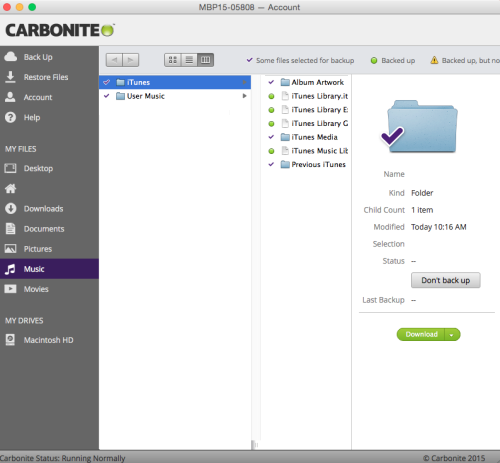Screen dimensions: 500x463
Task: Click the Back Up cloud icon
Action: pos(10,57)
